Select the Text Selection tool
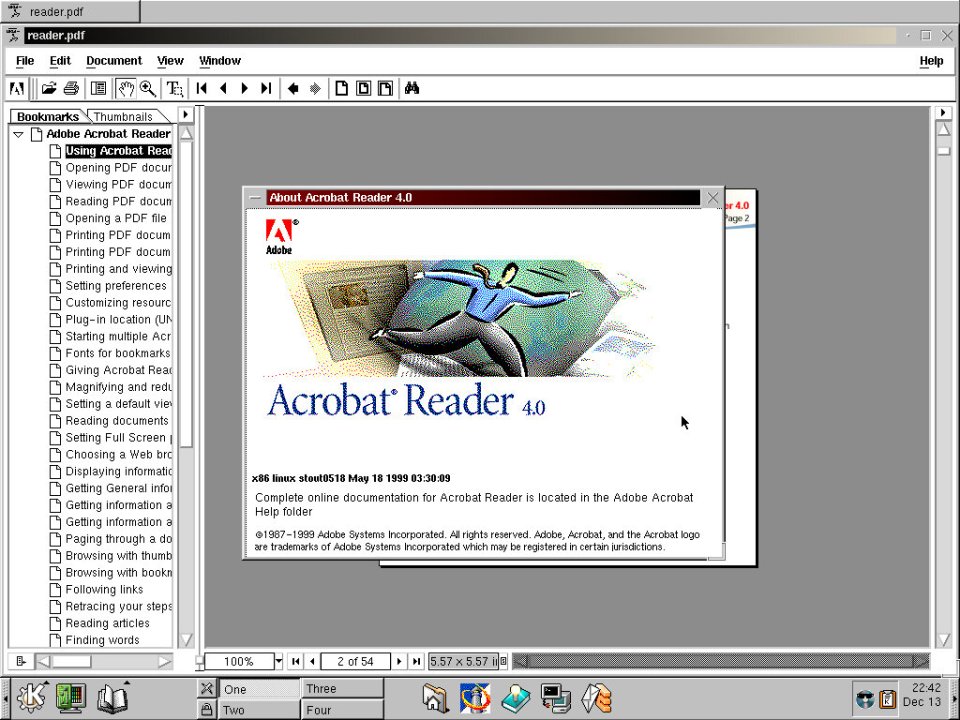The height and width of the screenshot is (720, 960). (175, 88)
